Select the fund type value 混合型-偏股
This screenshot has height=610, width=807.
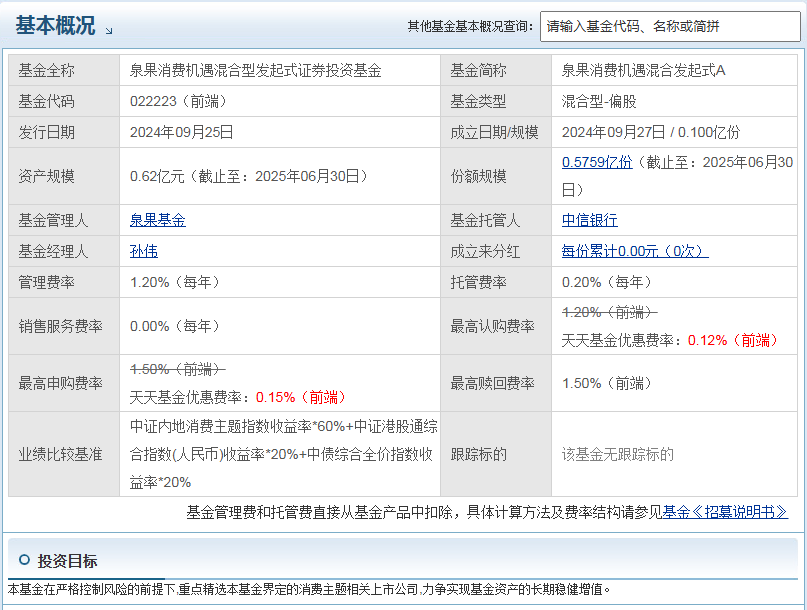pos(599,101)
